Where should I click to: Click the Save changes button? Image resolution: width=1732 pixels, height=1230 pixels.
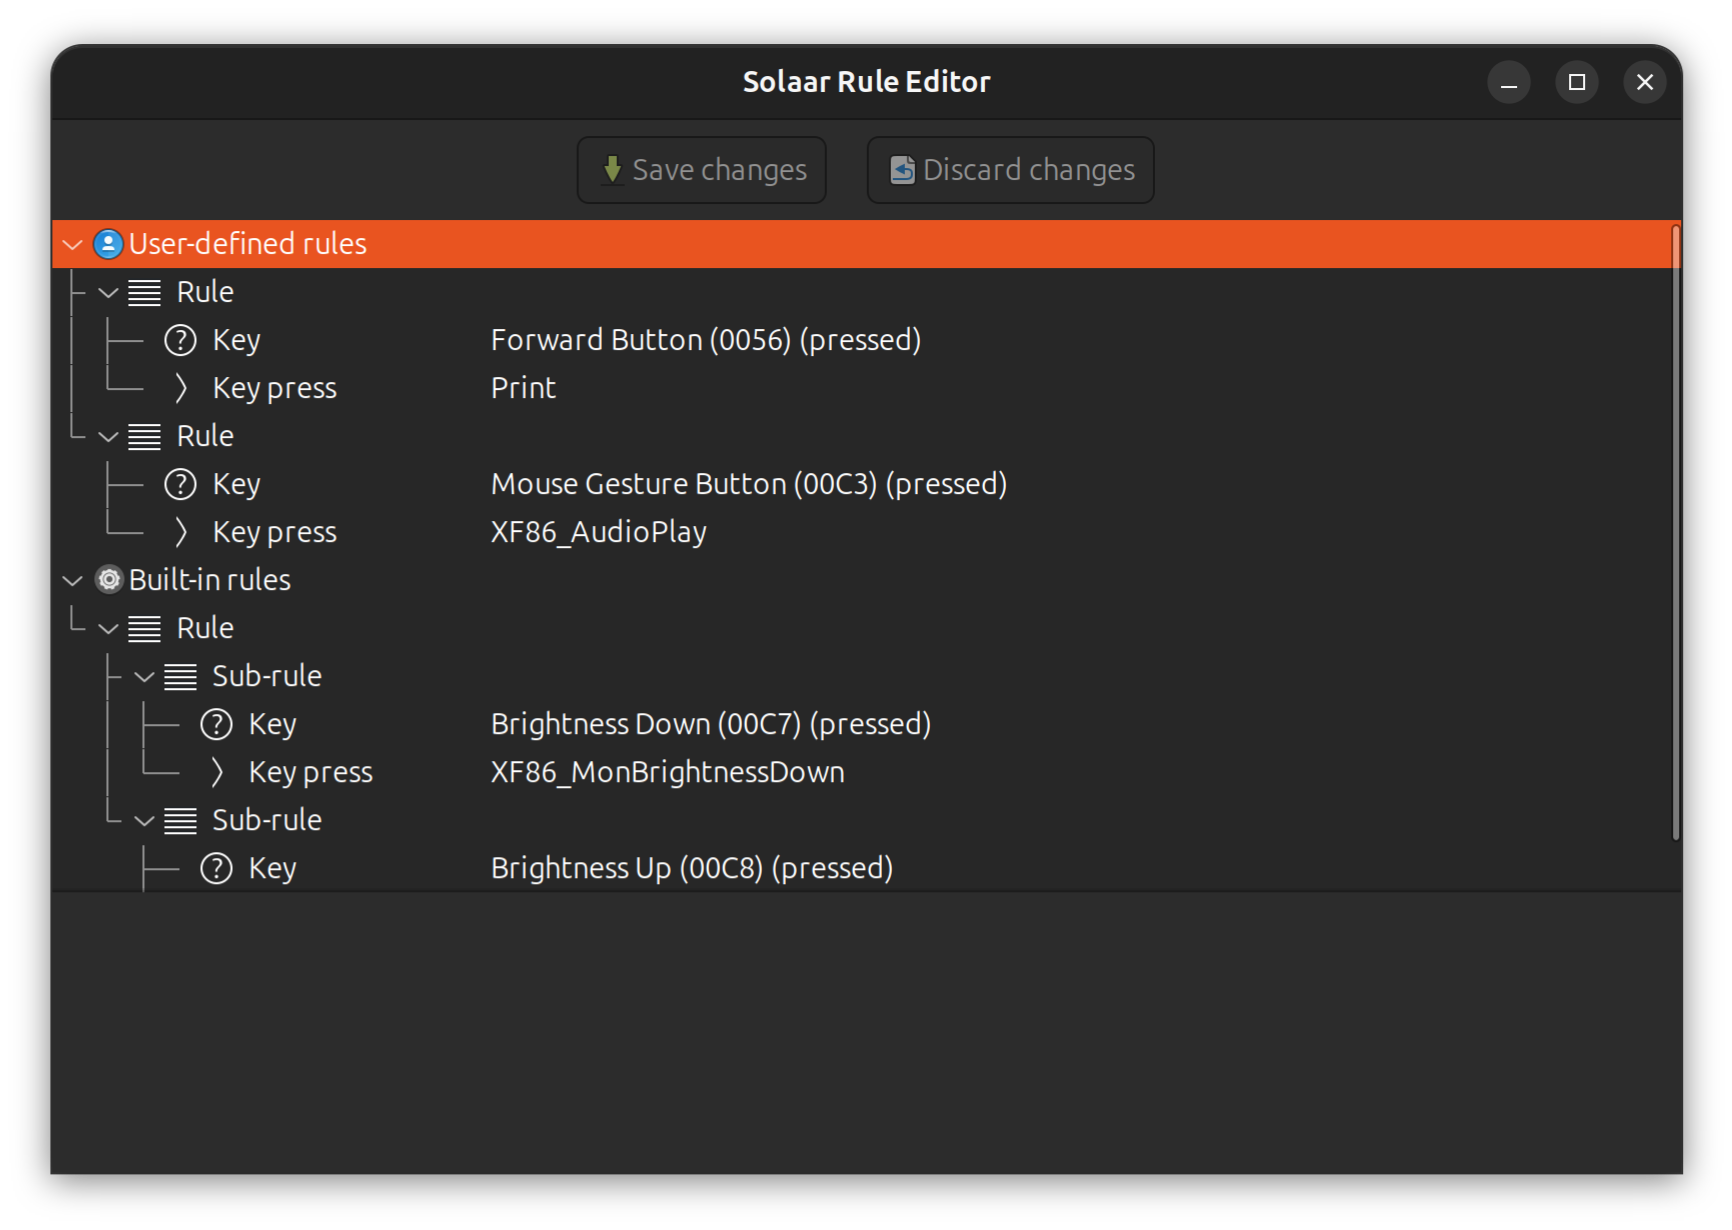[701, 170]
